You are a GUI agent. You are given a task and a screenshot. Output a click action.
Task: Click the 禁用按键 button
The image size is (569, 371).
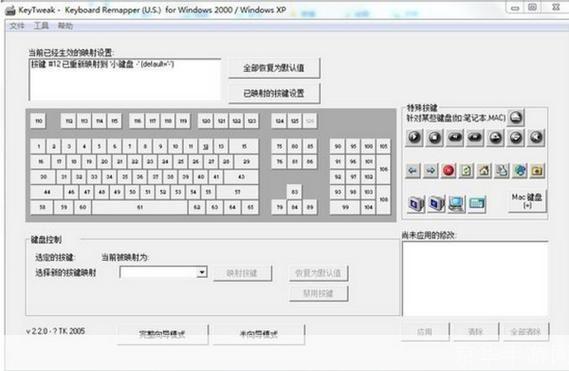coord(318,293)
